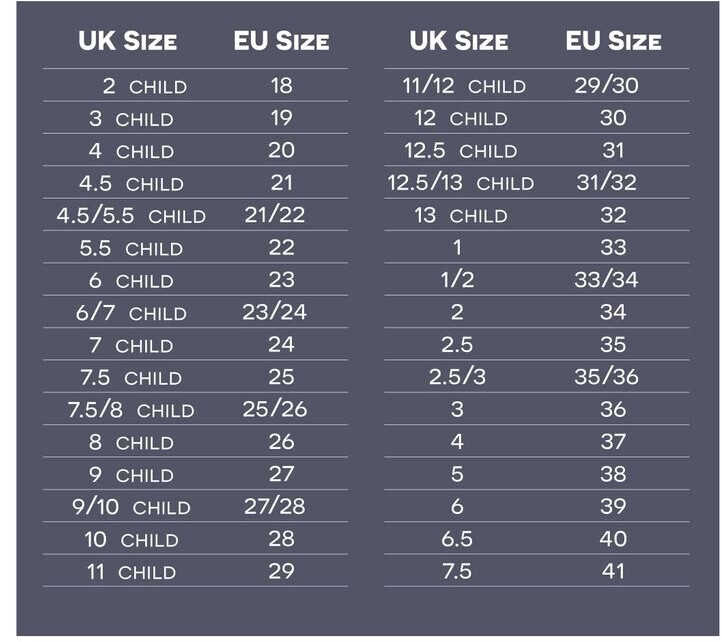
Task: Click the EU size 35/36 value
Action: click(x=606, y=377)
